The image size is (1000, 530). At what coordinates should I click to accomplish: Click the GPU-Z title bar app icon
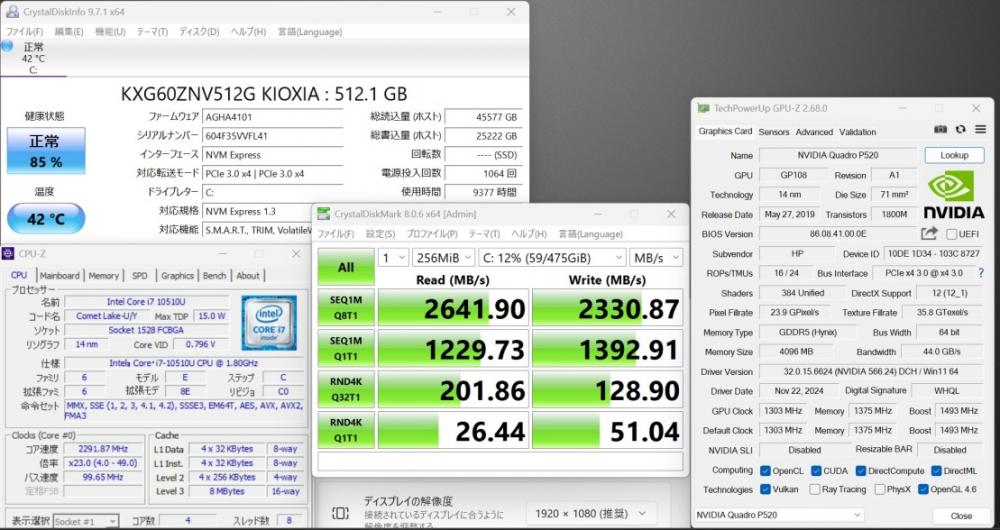(703, 108)
